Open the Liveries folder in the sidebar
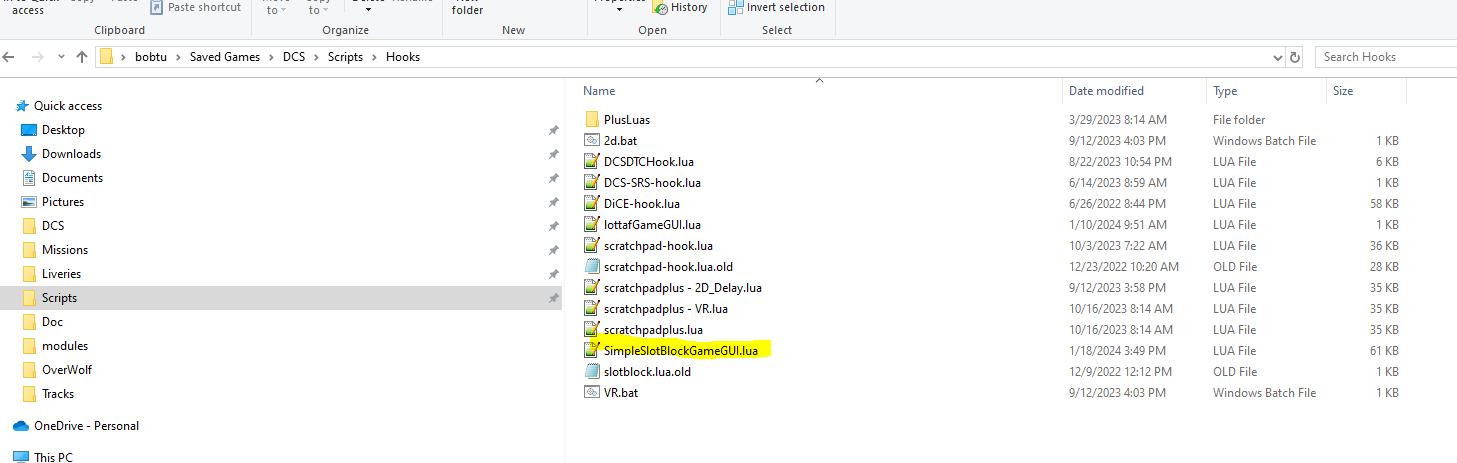 [x=61, y=274]
